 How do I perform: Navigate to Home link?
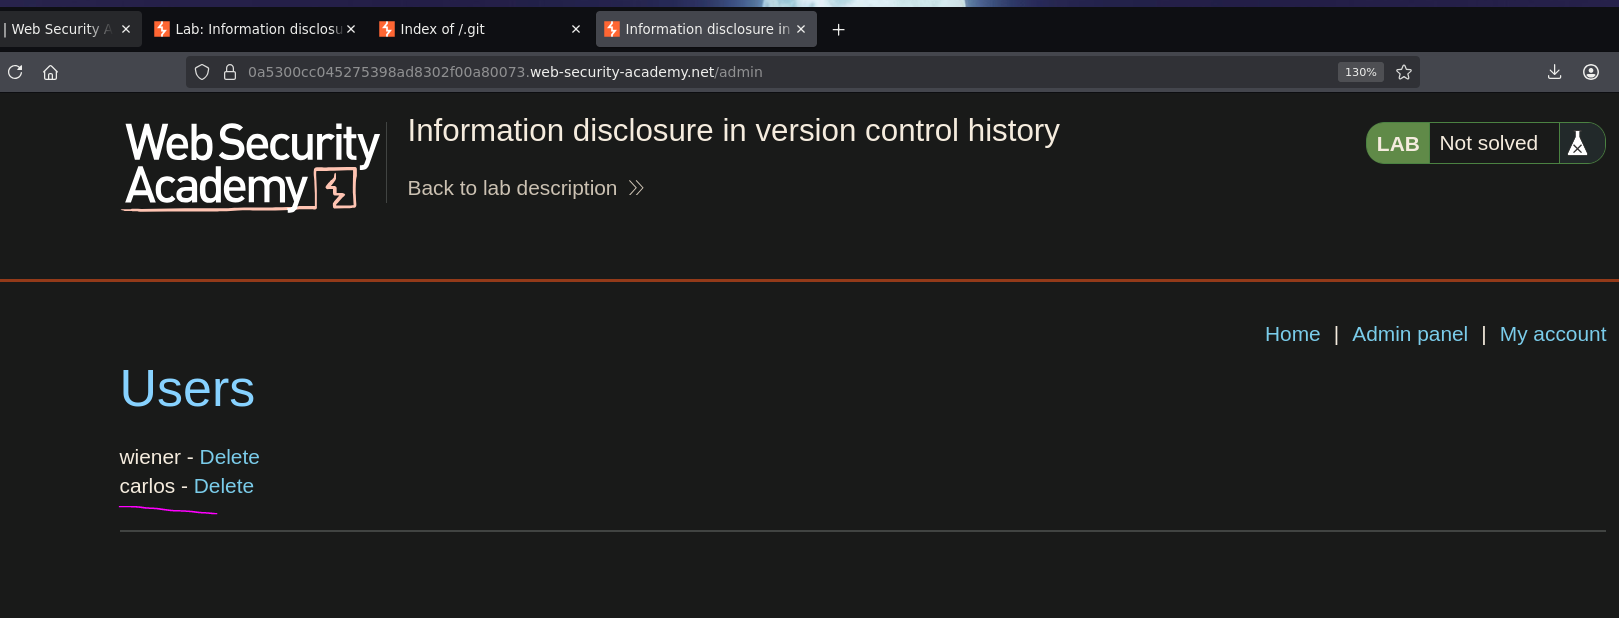[1292, 334]
